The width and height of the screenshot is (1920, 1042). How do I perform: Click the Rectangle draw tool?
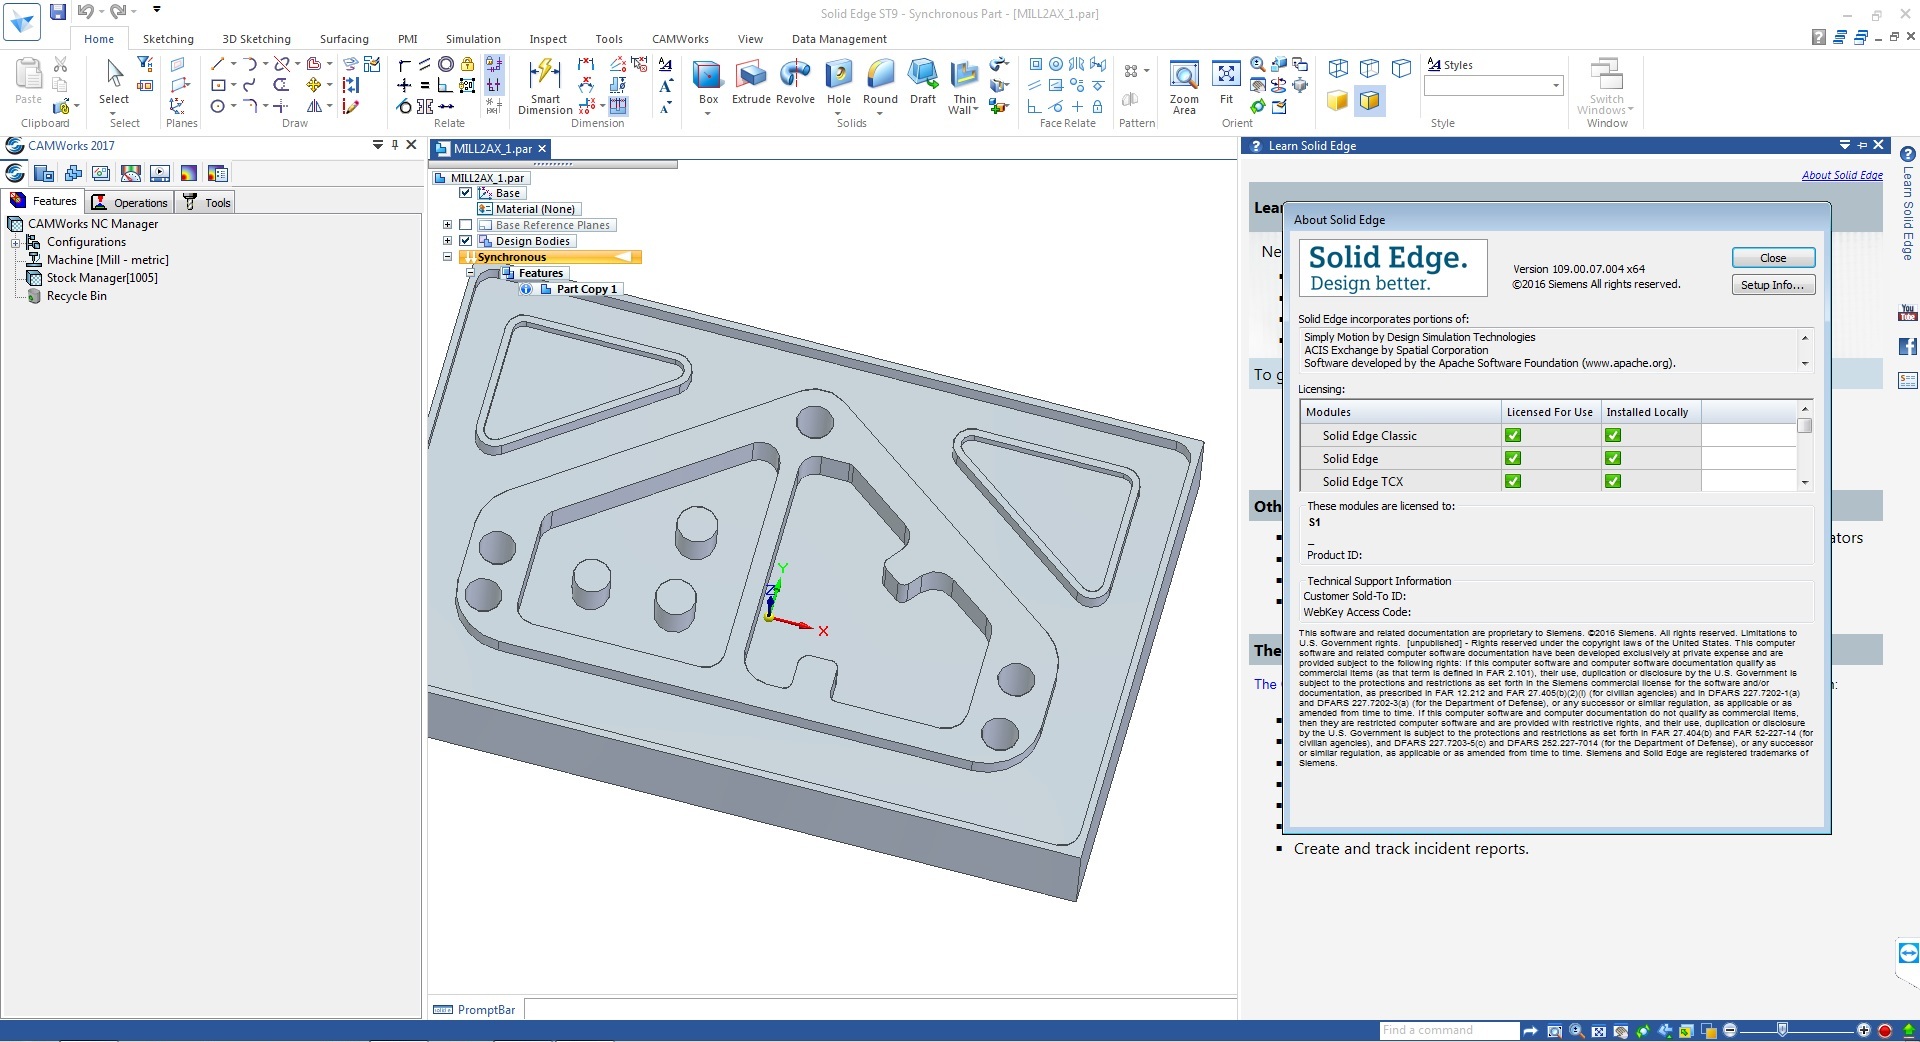(217, 85)
